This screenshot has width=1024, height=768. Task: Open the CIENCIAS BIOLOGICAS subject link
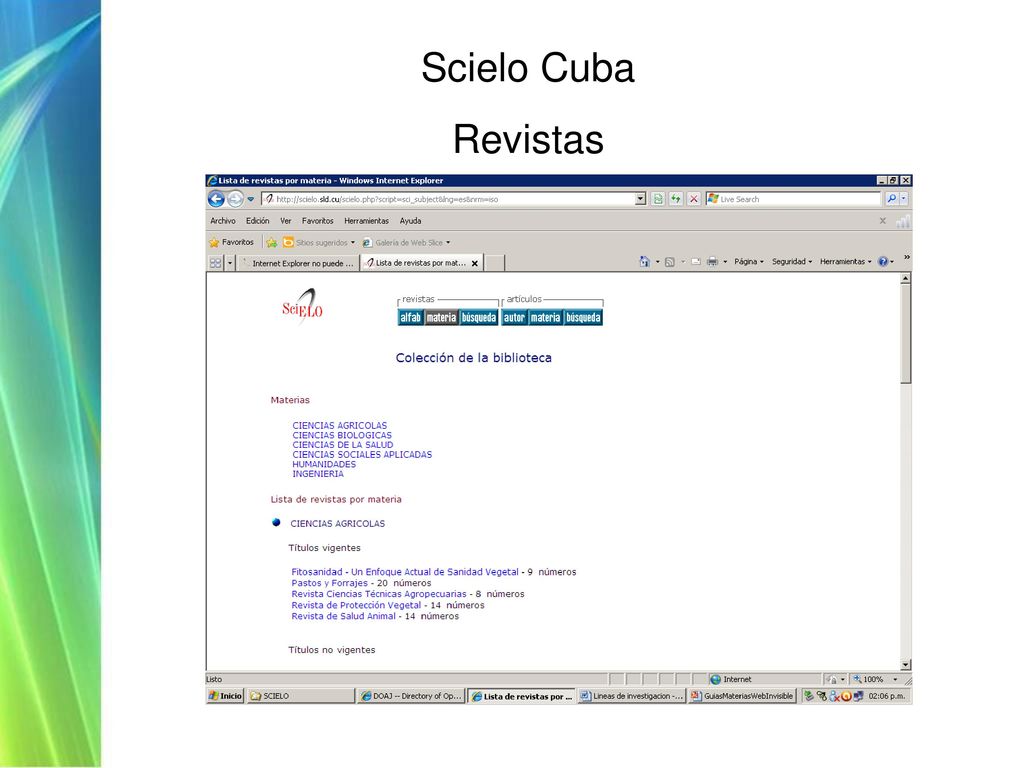(342, 435)
